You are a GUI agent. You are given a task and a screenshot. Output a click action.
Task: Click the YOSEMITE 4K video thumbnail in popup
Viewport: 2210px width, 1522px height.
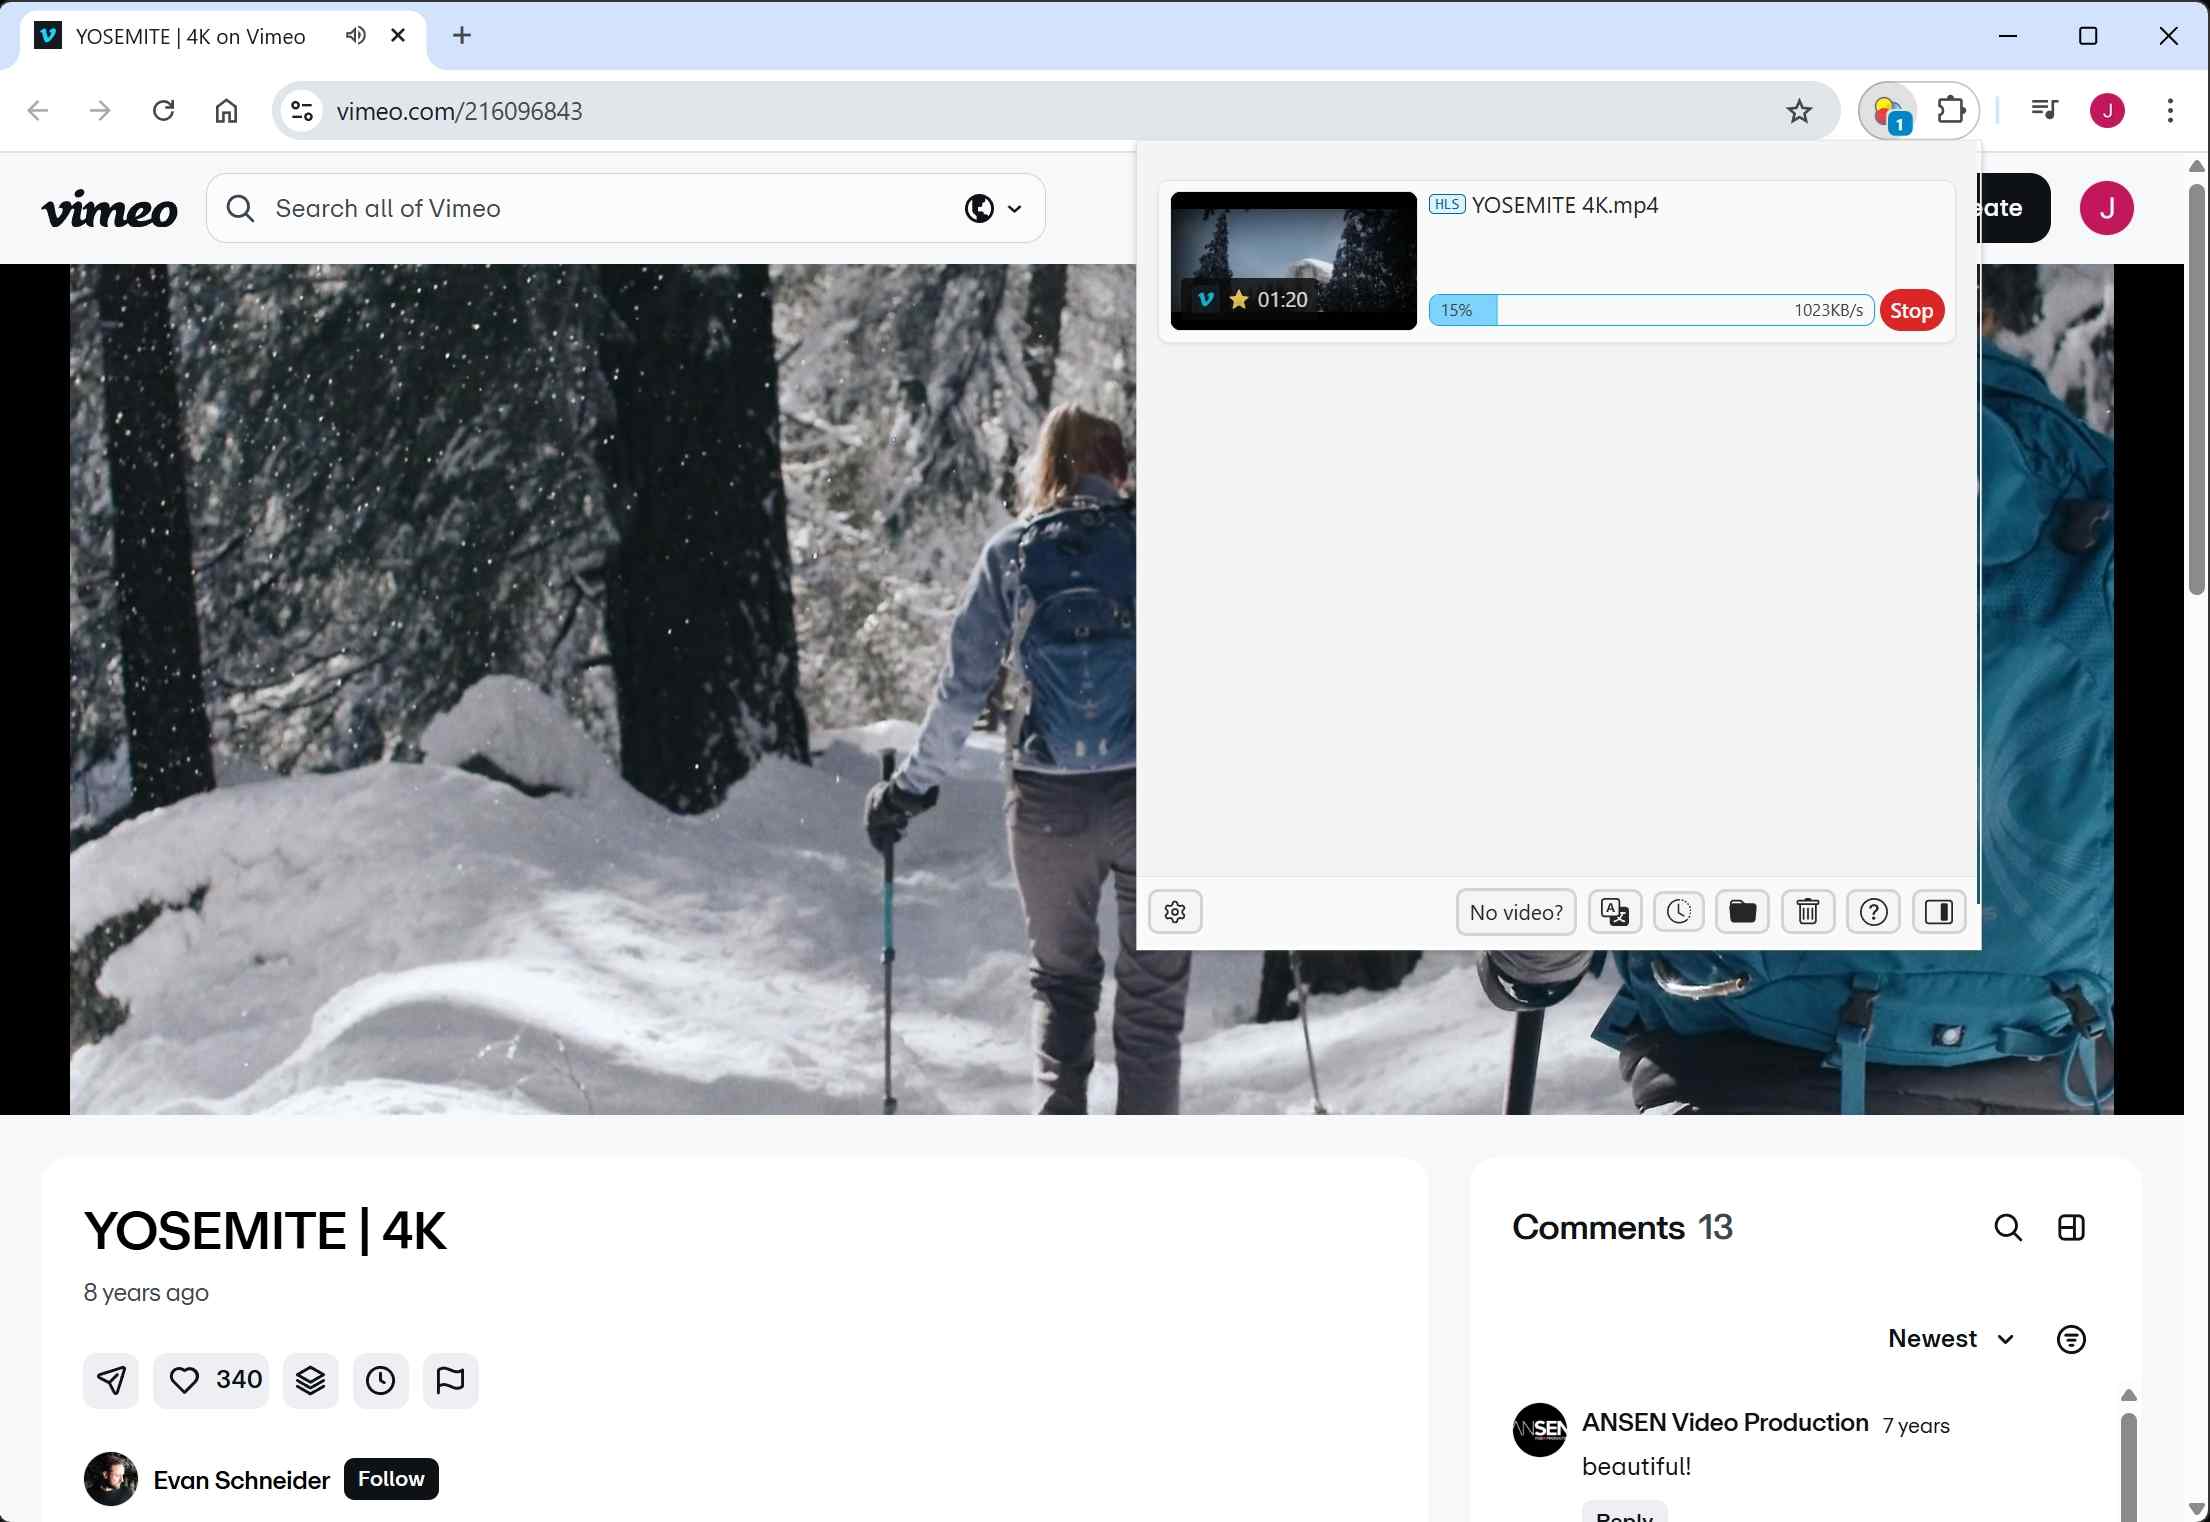1292,260
